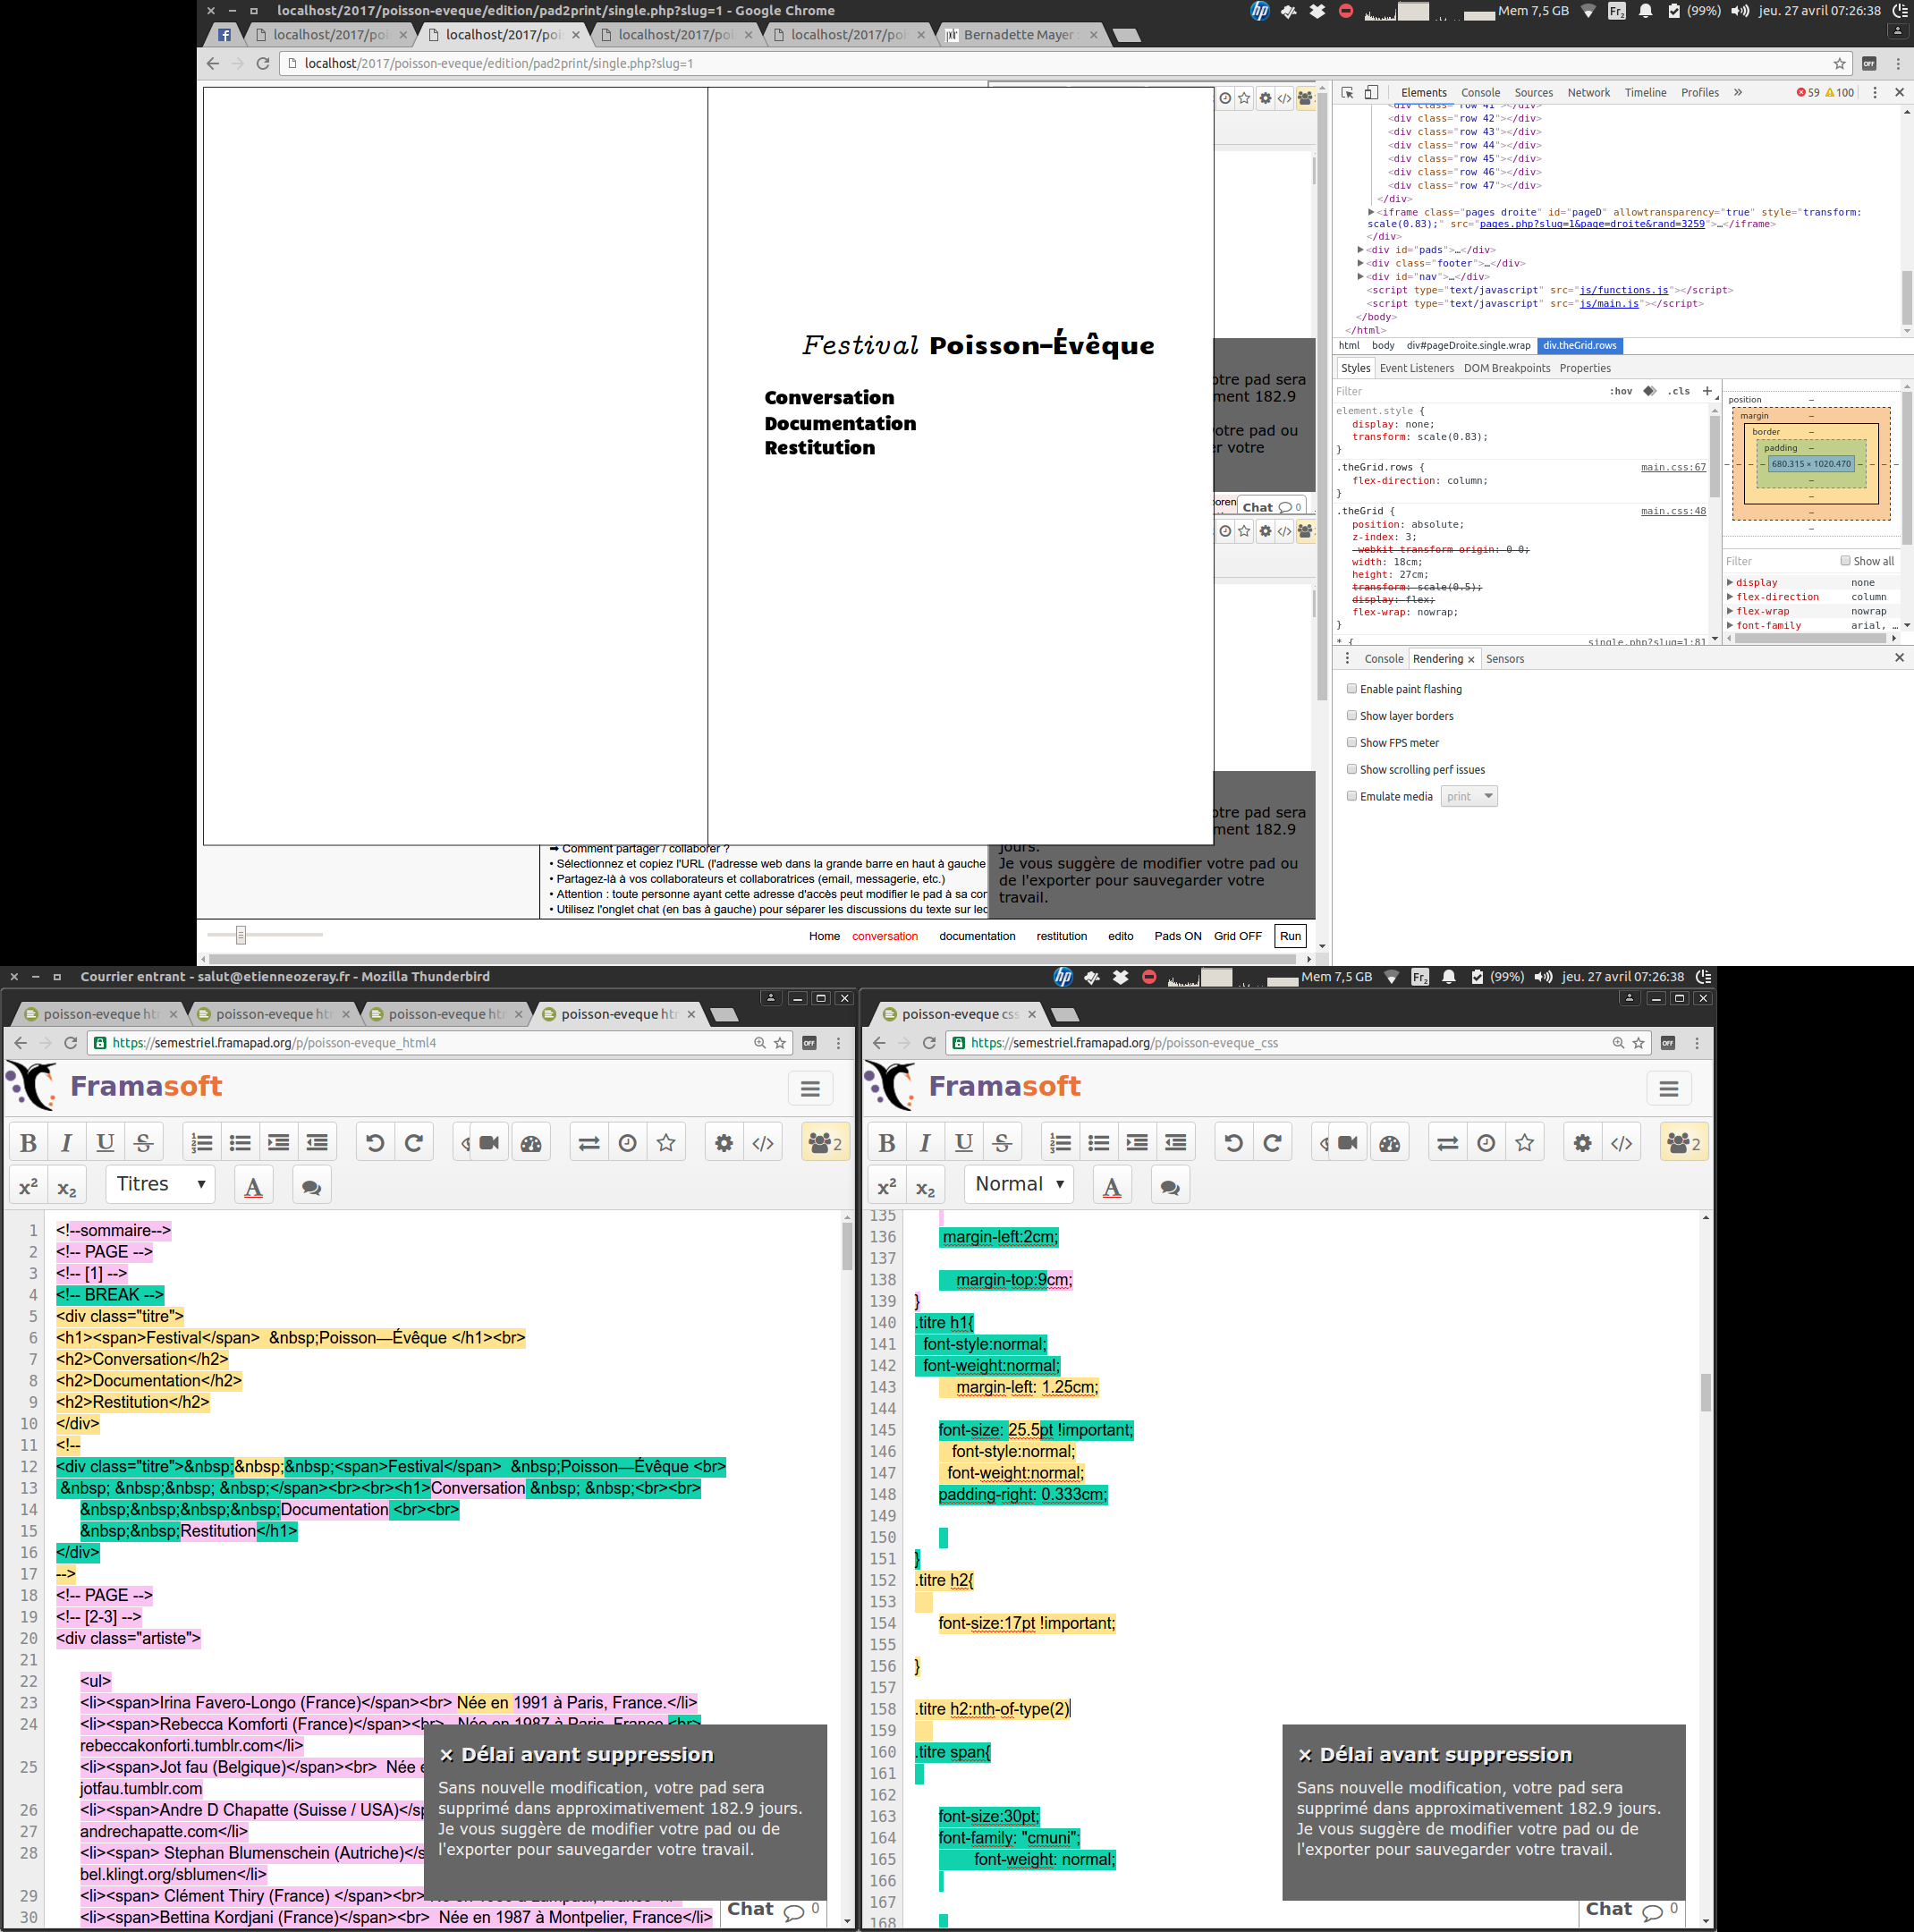Open Event Listeners tab
This screenshot has width=1914, height=1932.
[x=1416, y=368]
